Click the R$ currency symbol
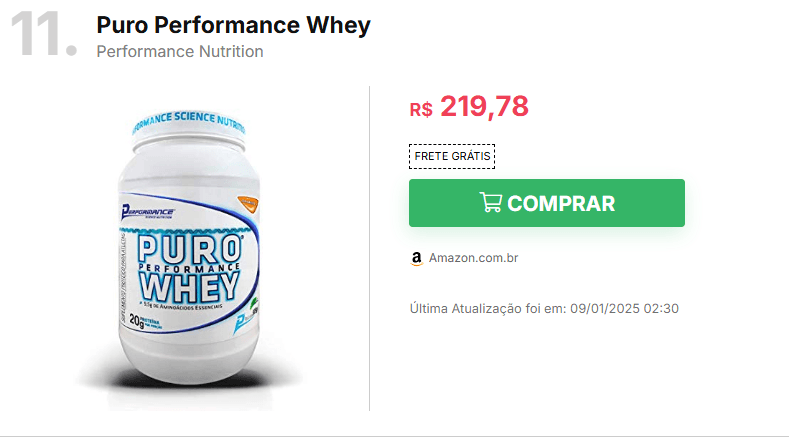 tap(421, 109)
